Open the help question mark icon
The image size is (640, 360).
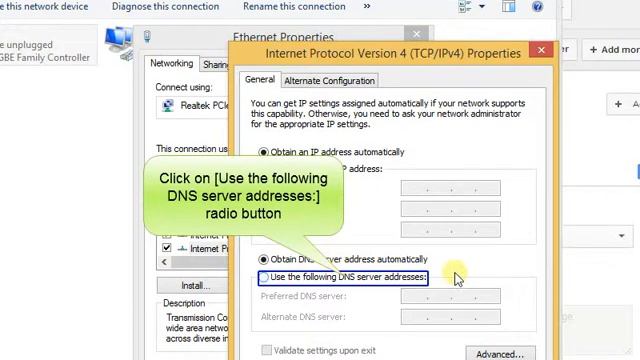tap(538, 7)
